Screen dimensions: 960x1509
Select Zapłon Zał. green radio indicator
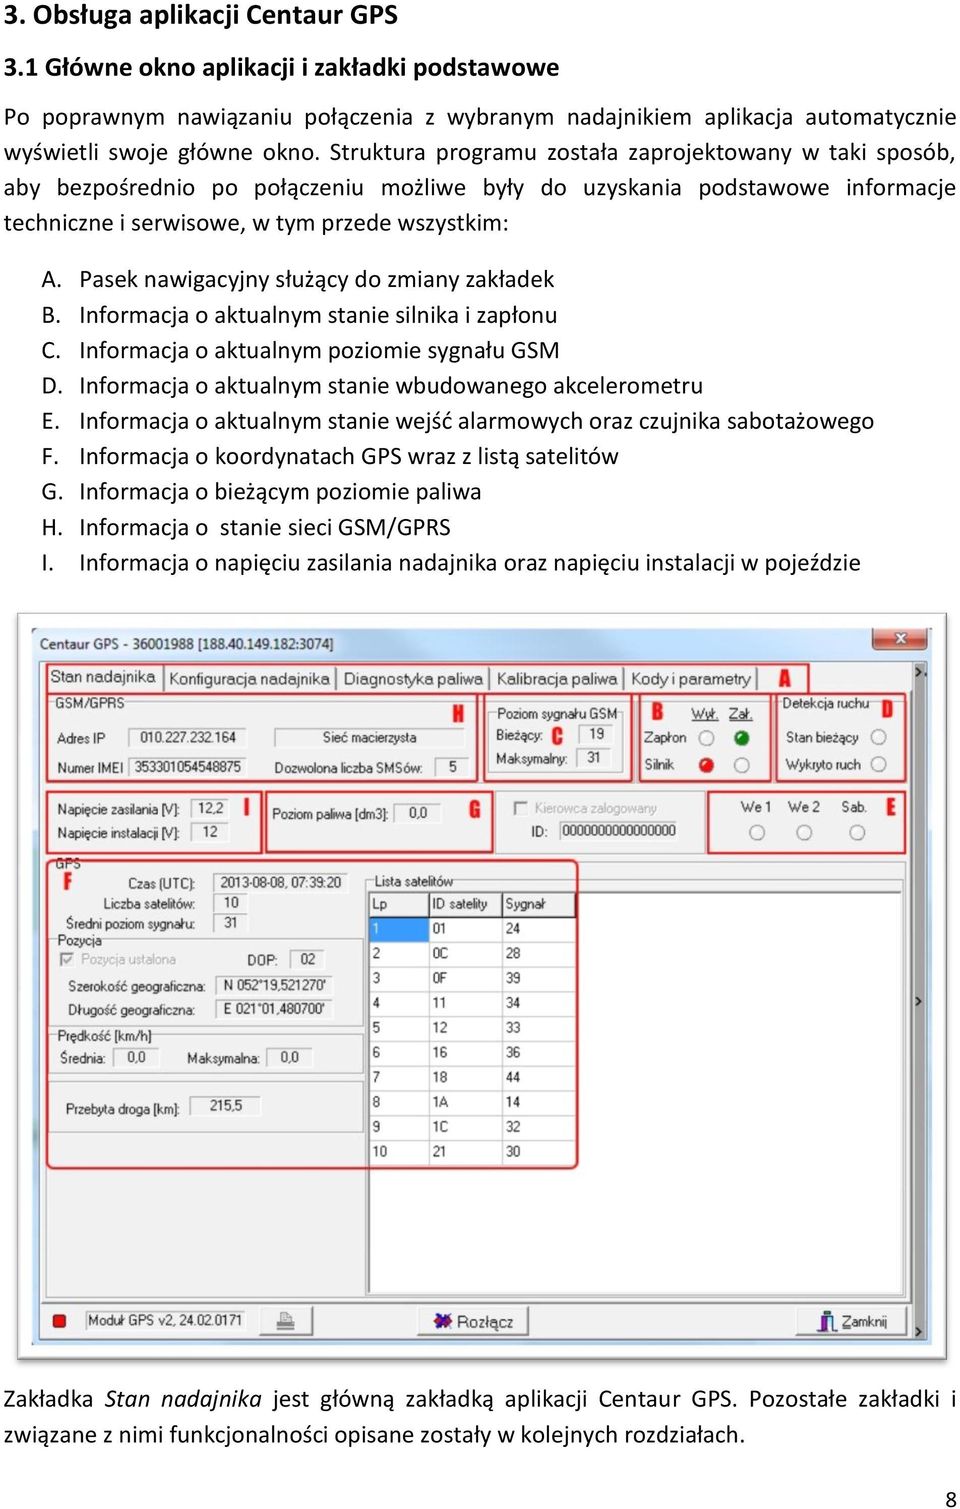(741, 738)
